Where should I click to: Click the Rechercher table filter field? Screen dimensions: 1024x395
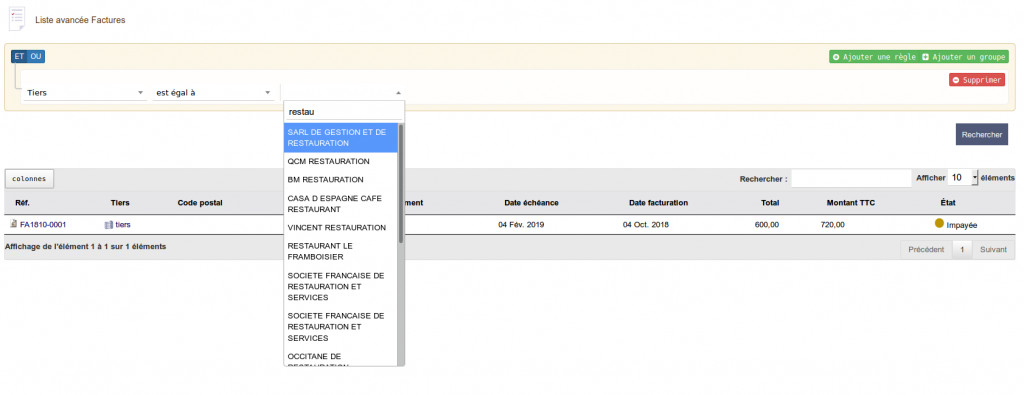(x=851, y=178)
